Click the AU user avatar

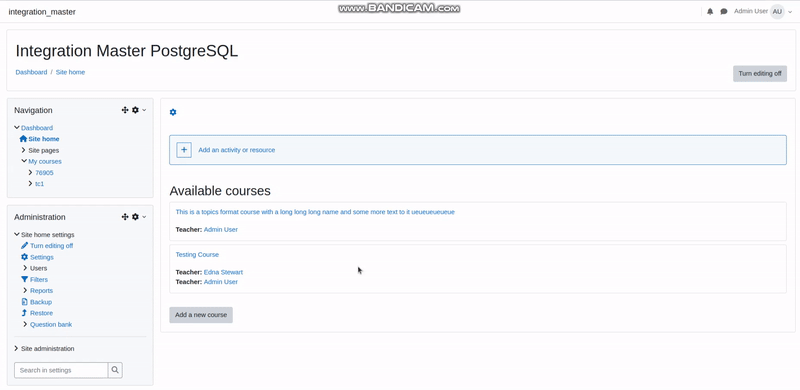click(777, 11)
